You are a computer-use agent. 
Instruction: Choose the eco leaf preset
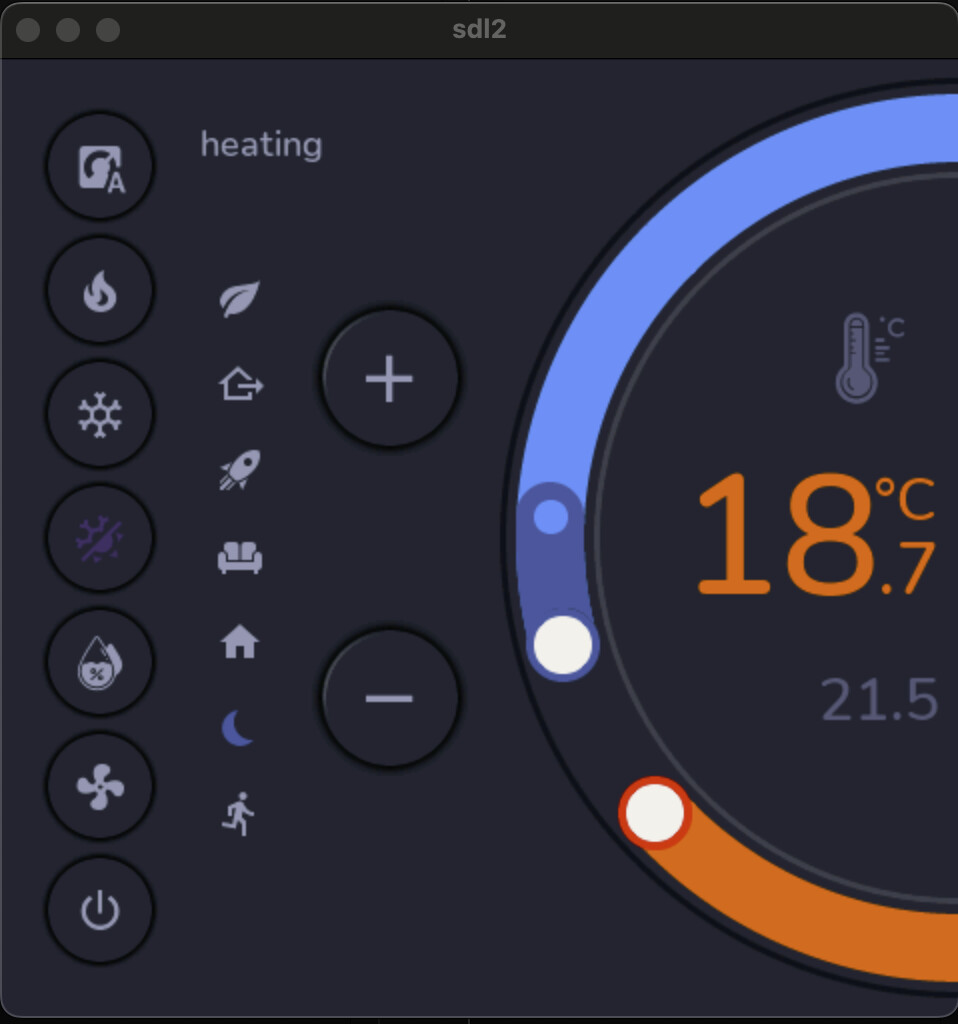(240, 299)
